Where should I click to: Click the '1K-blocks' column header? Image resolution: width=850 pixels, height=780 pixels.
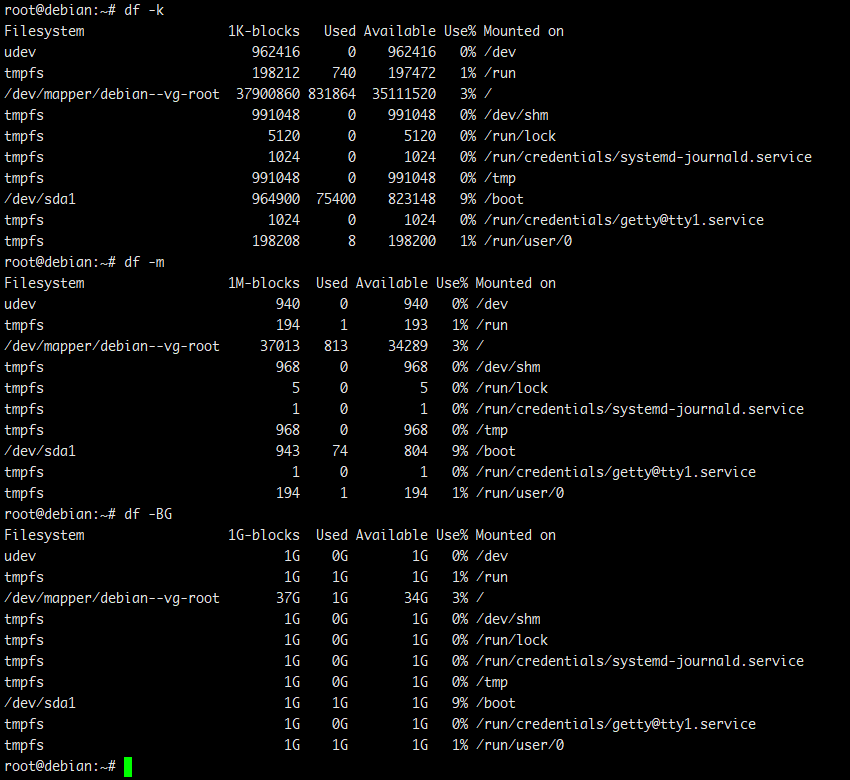[264, 31]
